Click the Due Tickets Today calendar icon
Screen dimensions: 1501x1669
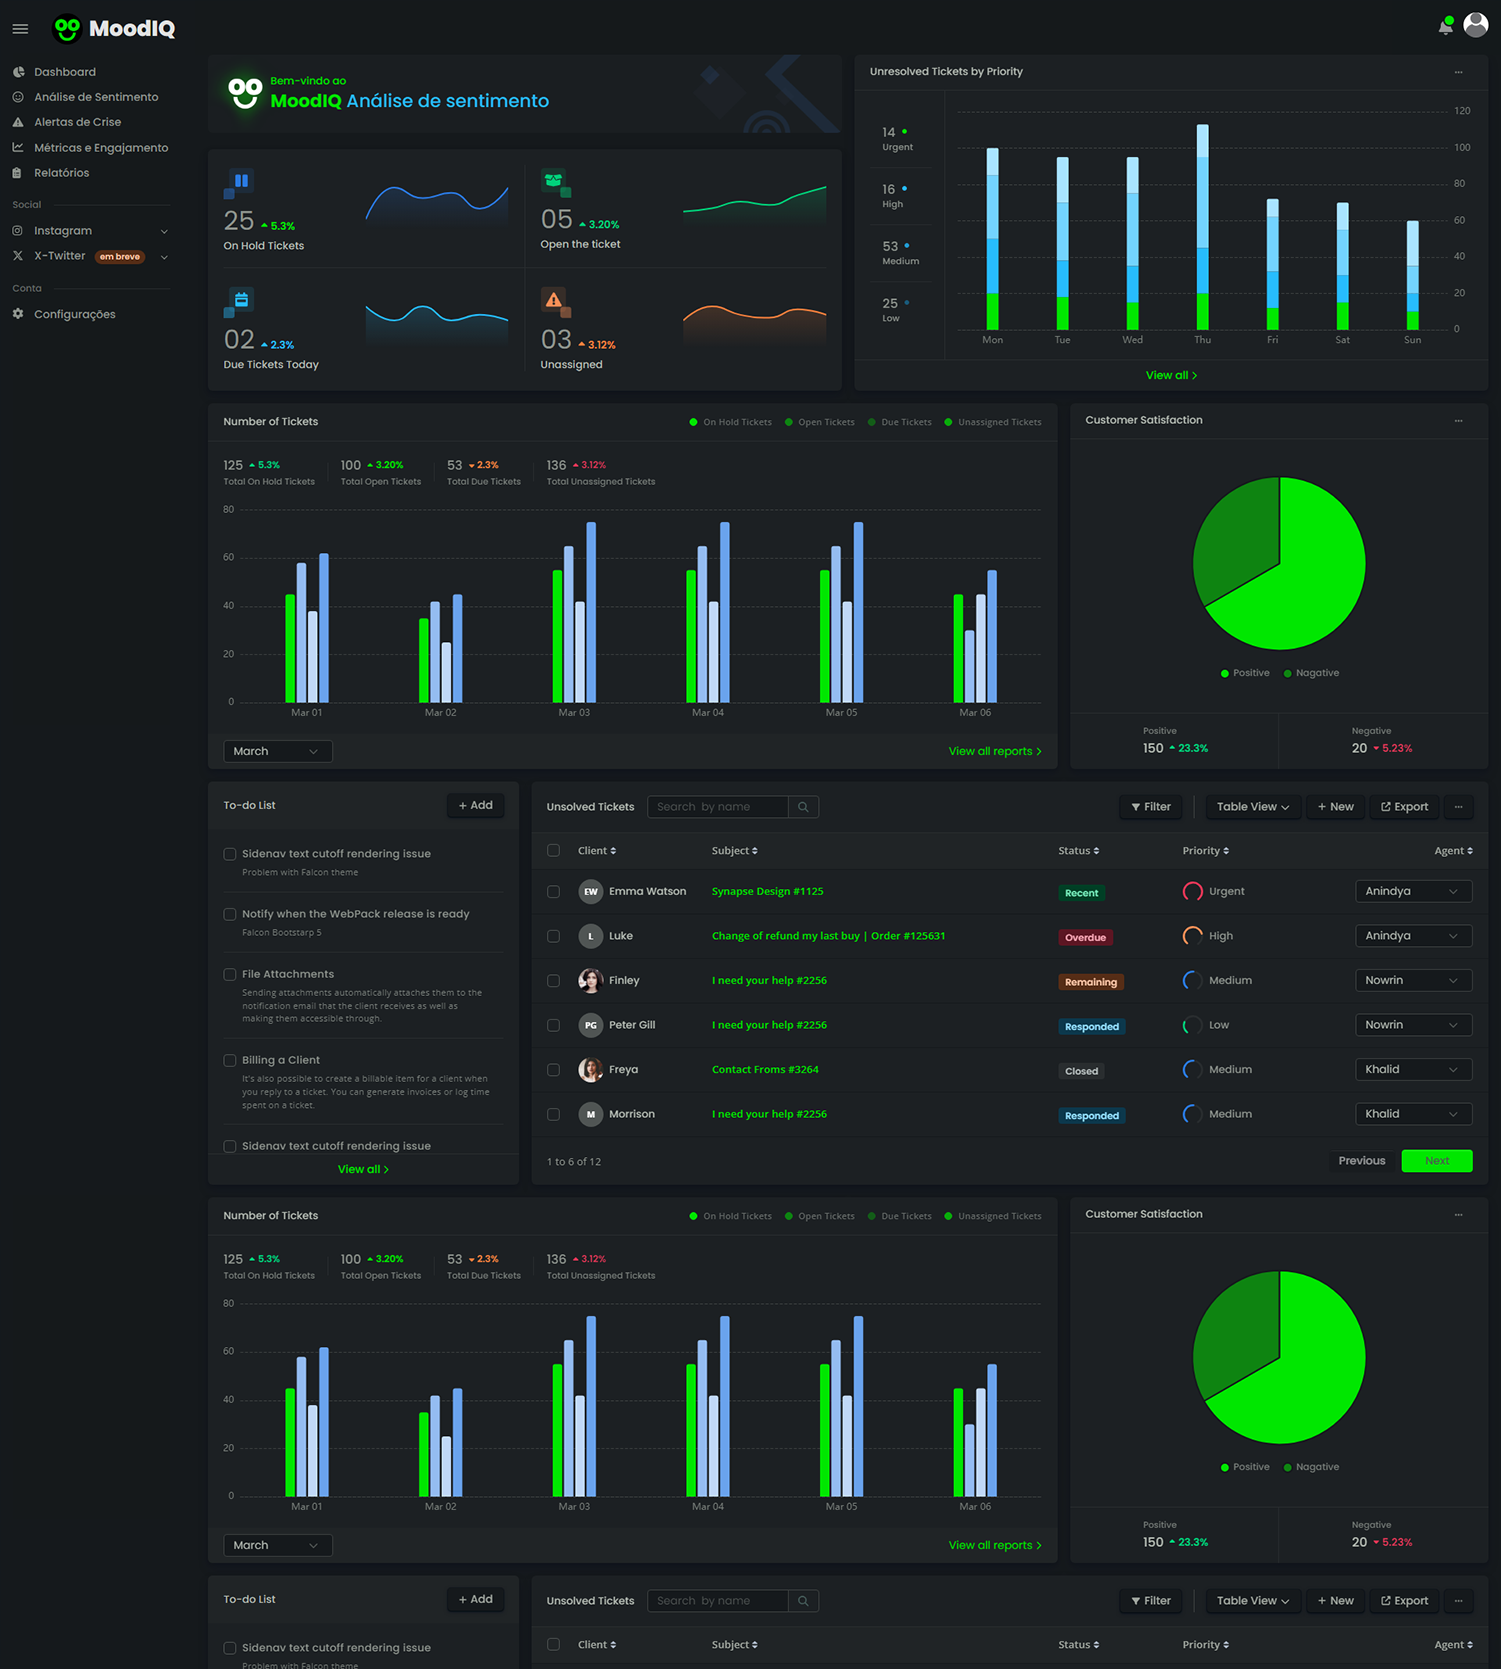[241, 299]
